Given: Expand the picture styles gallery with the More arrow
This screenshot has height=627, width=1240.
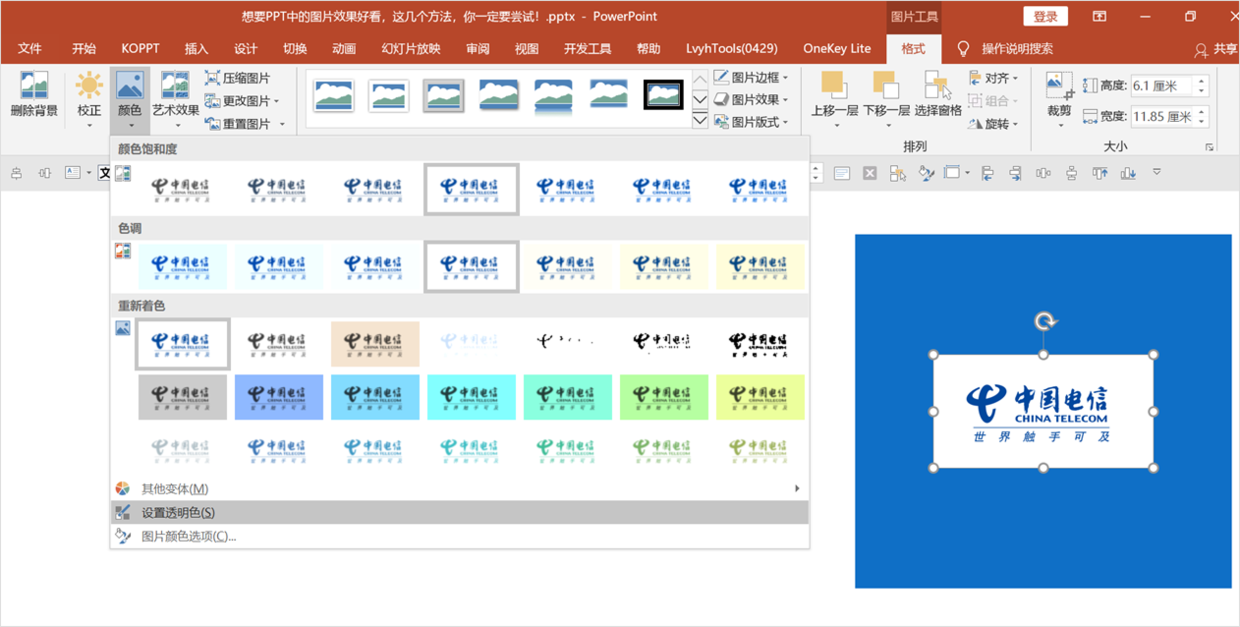Looking at the screenshot, I should [x=700, y=121].
